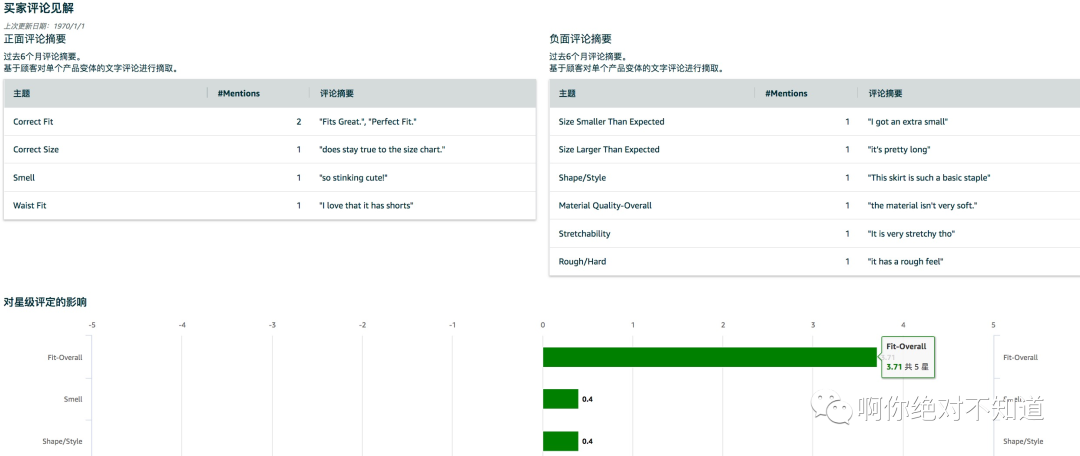Click the Fit-Overall green chart bar
The image size is (1080, 456).
pos(709,357)
